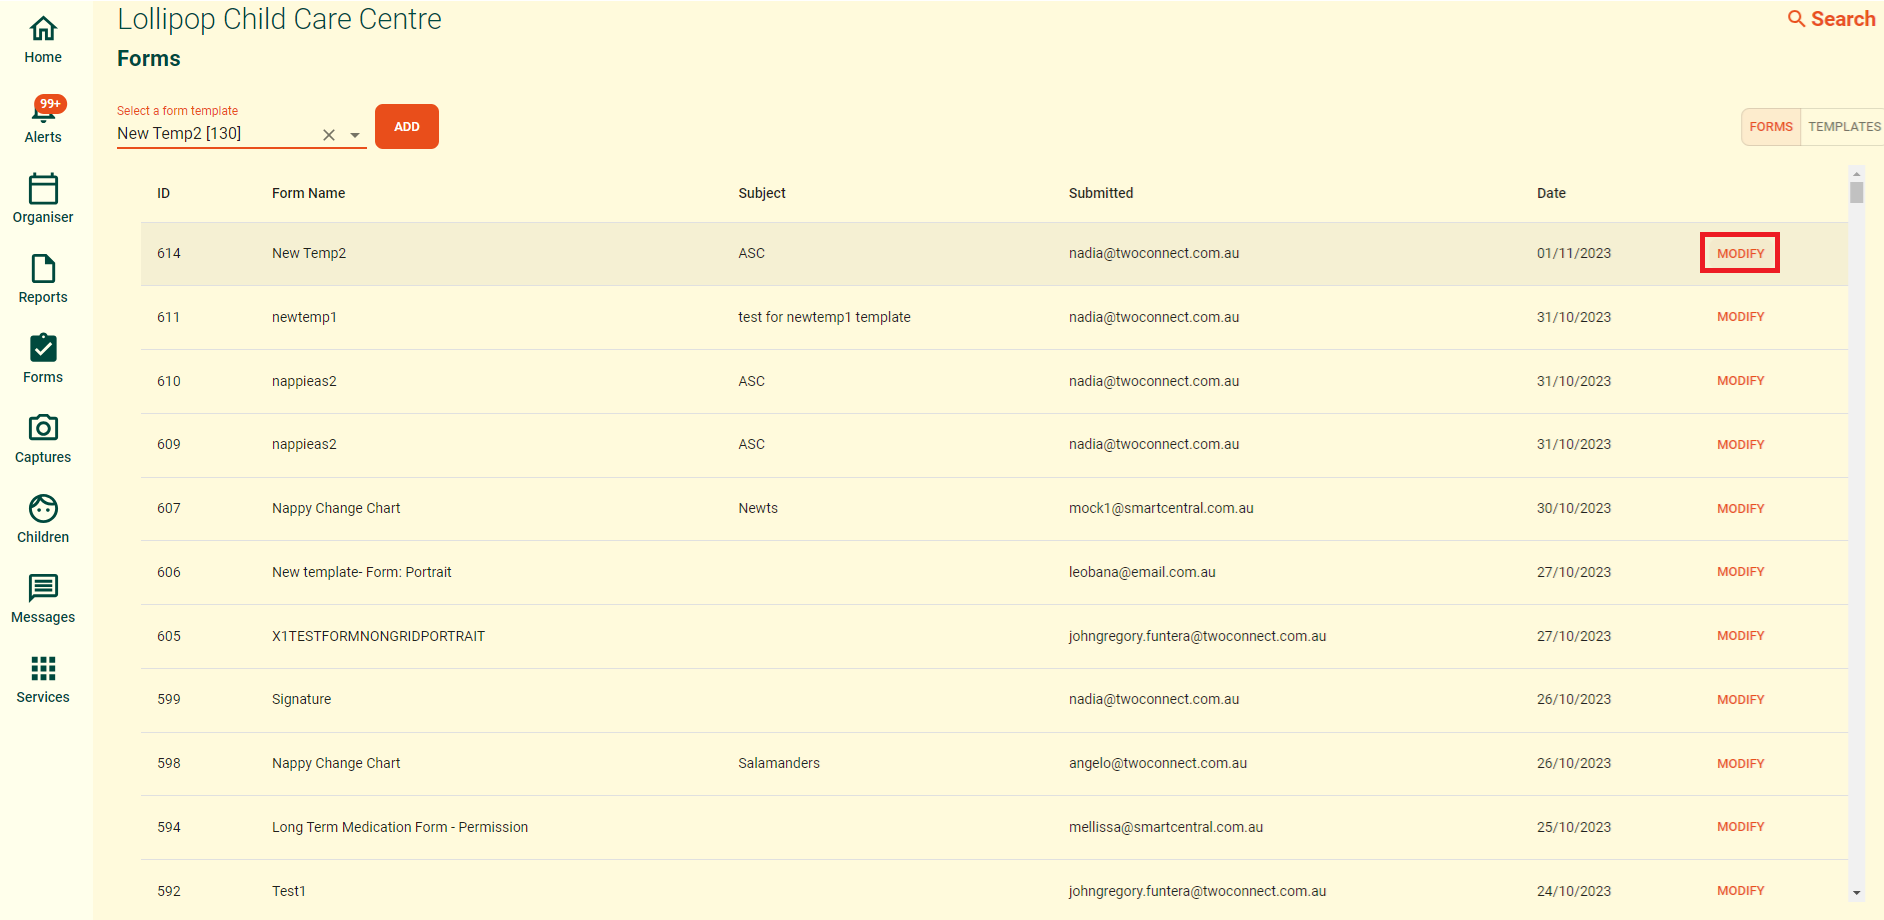Click email angelo@twoconnect.com.au
The width and height of the screenshot is (1884, 920).
(x=1158, y=764)
